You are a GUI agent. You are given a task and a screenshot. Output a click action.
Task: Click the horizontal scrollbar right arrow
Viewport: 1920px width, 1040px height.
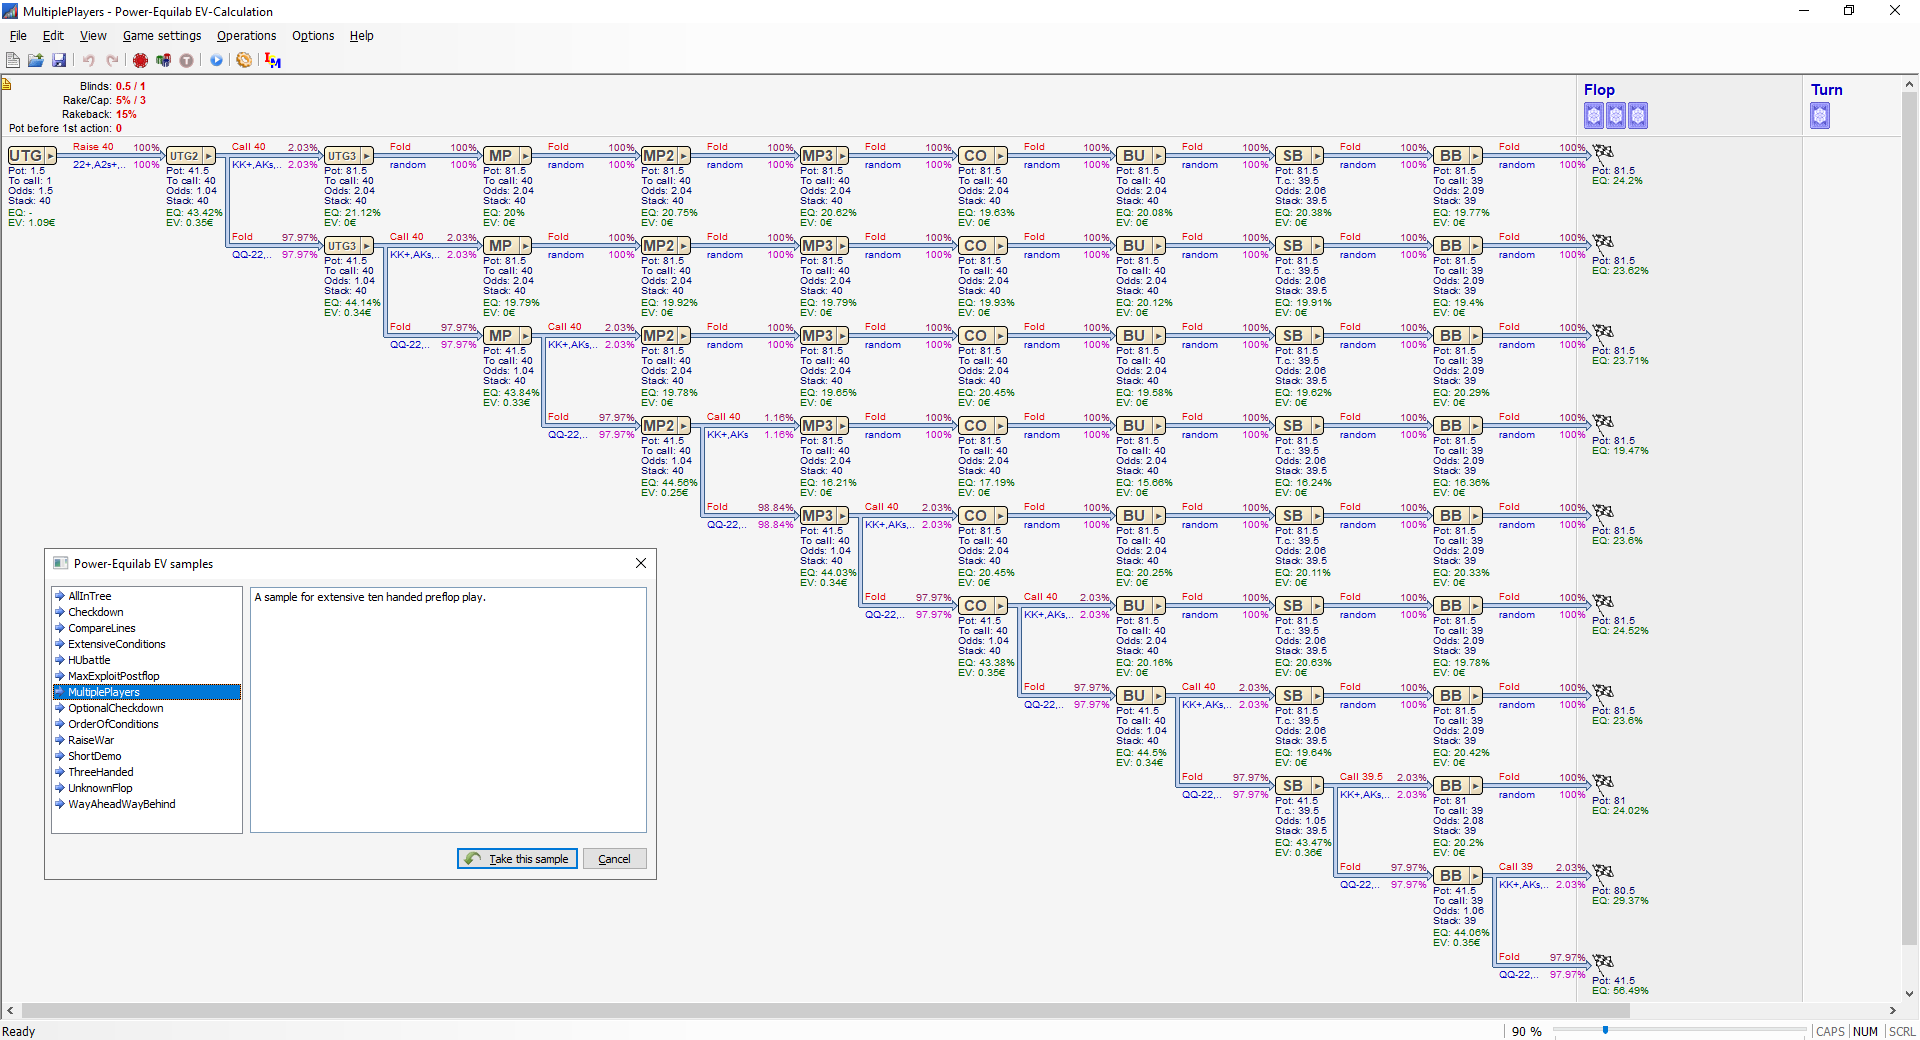coord(1893,1011)
